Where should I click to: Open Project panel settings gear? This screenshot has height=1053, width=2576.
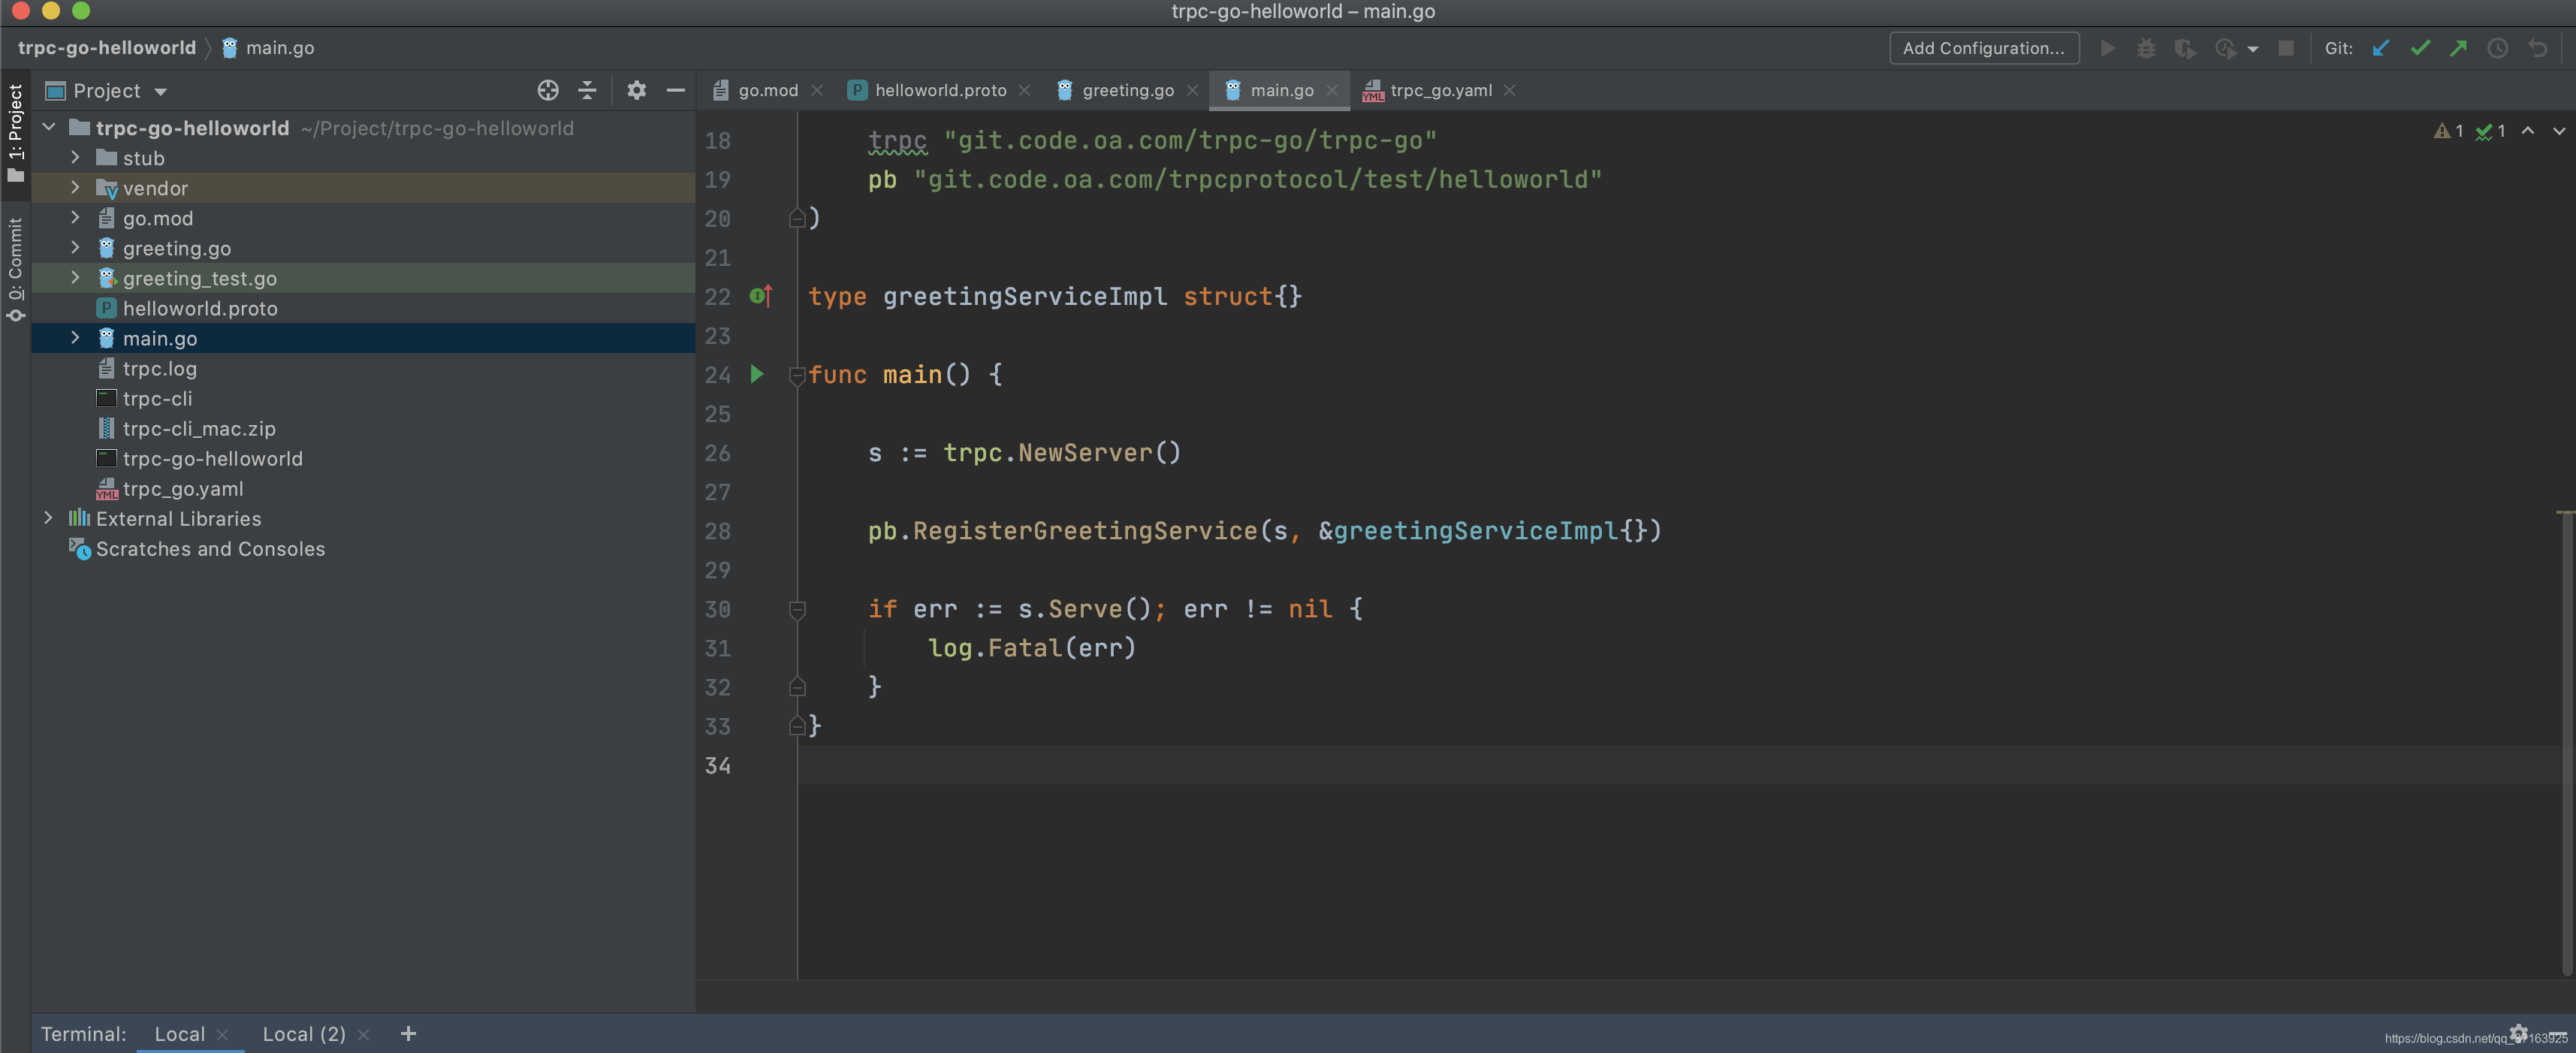(636, 91)
